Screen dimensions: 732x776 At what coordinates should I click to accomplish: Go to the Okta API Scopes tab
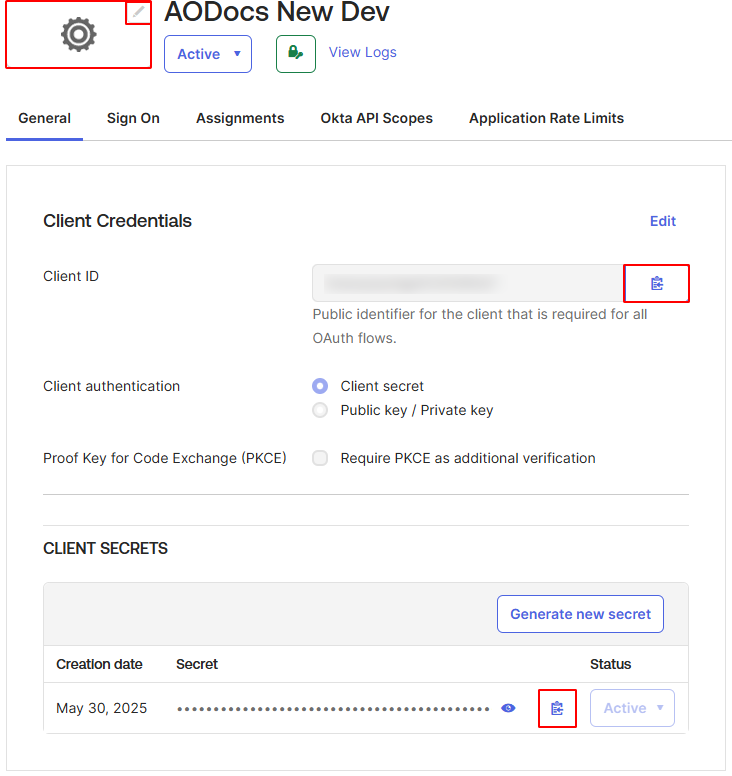point(377,118)
